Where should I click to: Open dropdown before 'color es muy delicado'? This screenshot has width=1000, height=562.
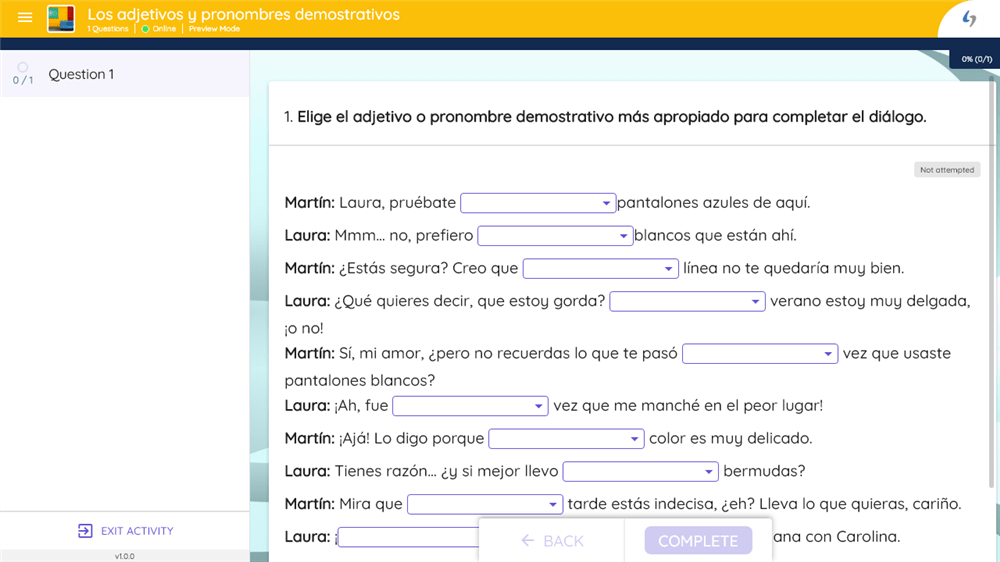[566, 439]
